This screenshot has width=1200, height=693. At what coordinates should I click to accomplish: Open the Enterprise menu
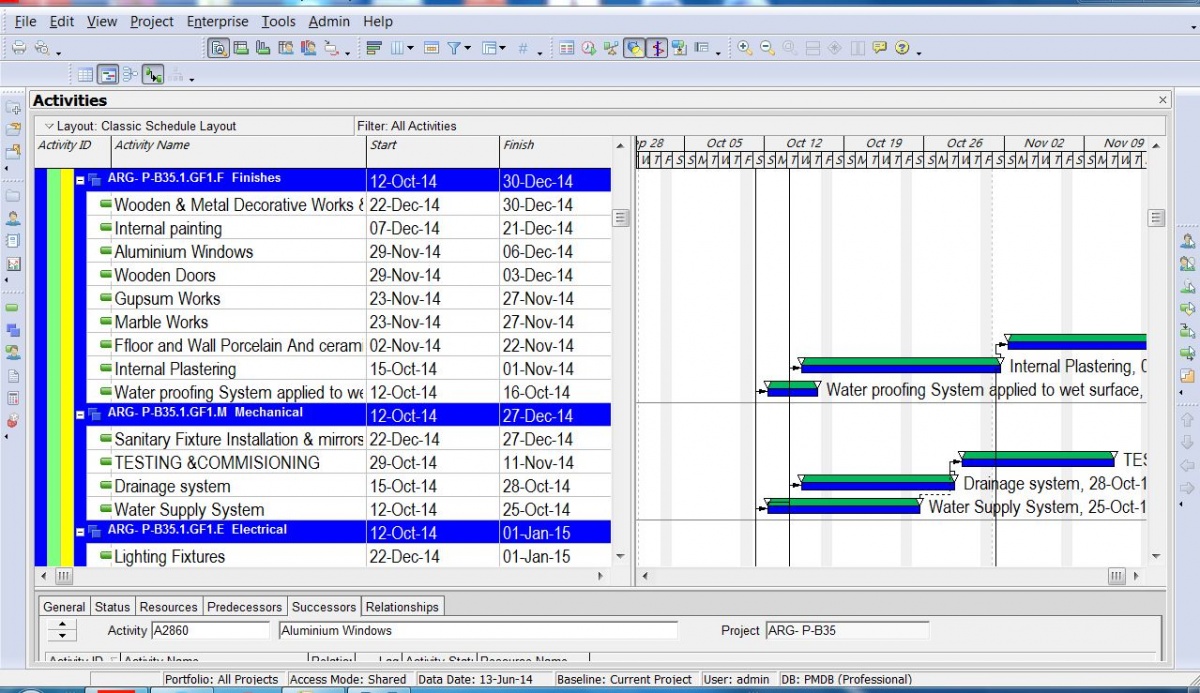217,21
